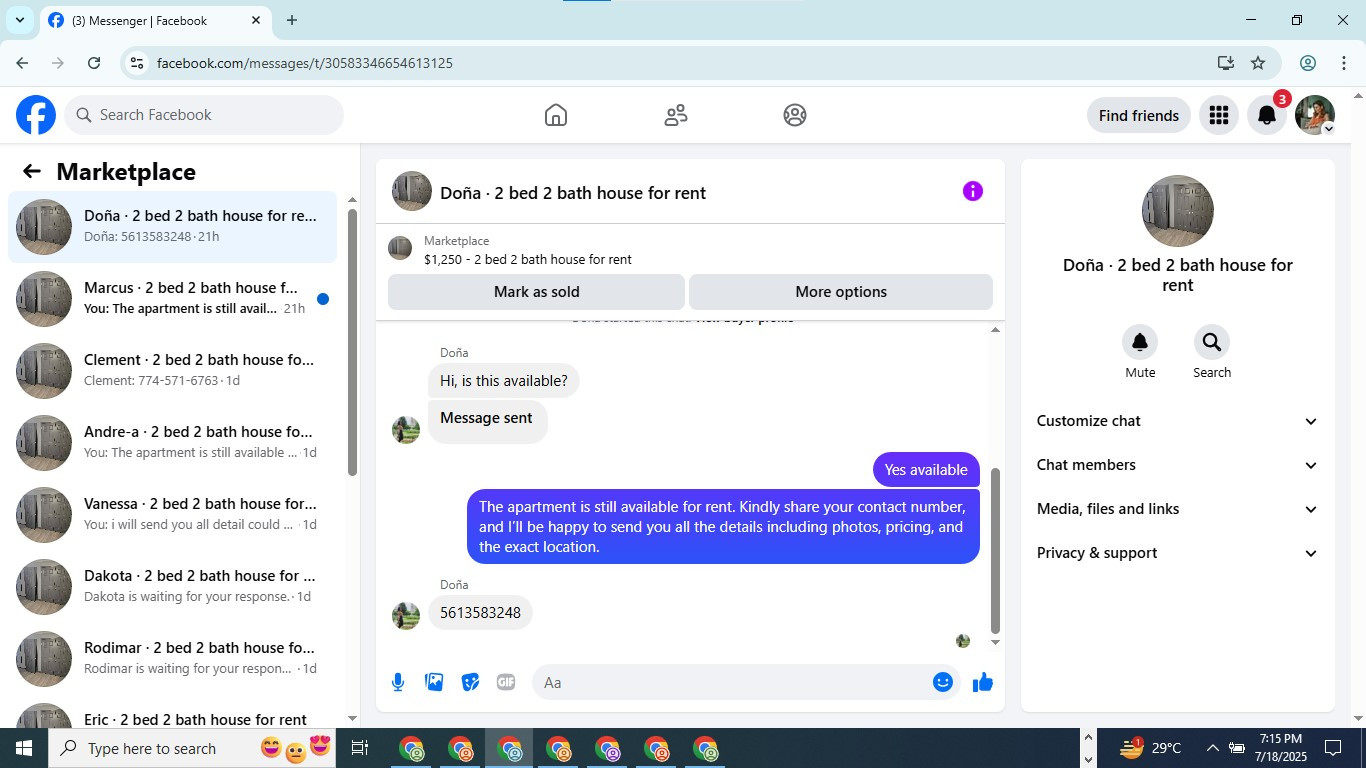Go to the Home feed icon
Viewport: 1366px width, 768px height.
556,115
